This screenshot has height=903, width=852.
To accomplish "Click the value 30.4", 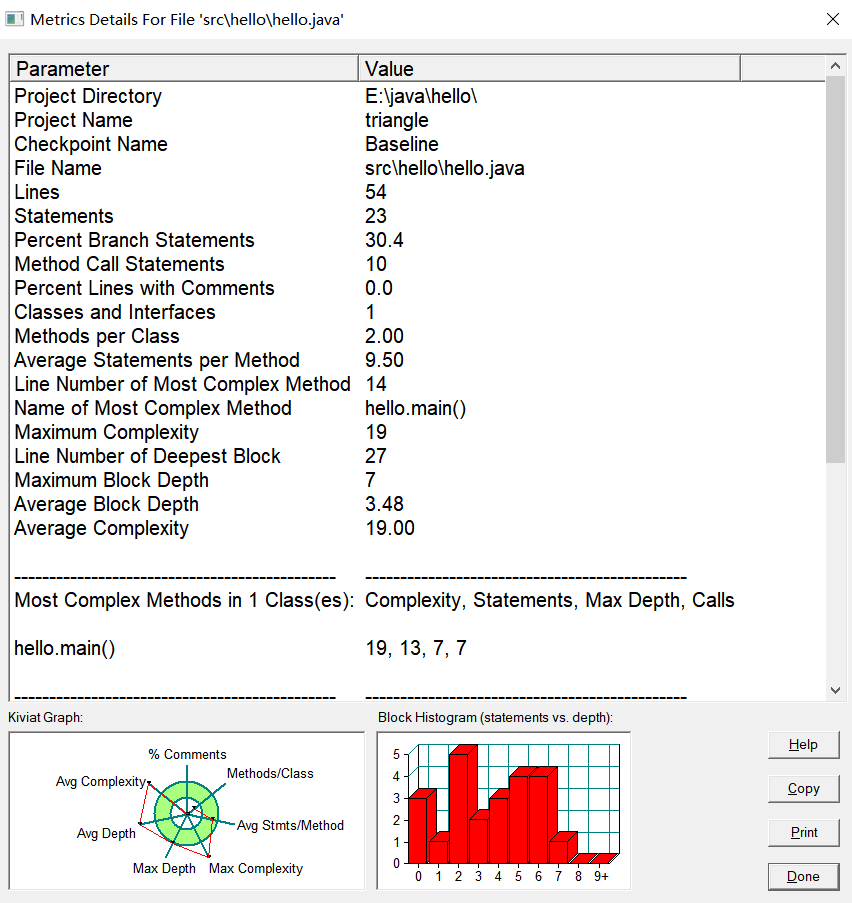I will point(384,240).
